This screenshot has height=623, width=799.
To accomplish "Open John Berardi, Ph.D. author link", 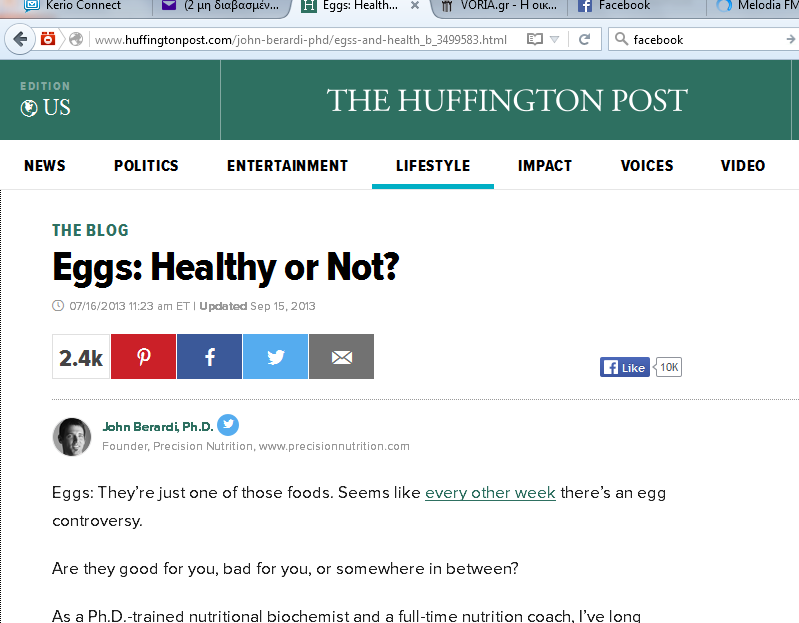I will click(157, 427).
